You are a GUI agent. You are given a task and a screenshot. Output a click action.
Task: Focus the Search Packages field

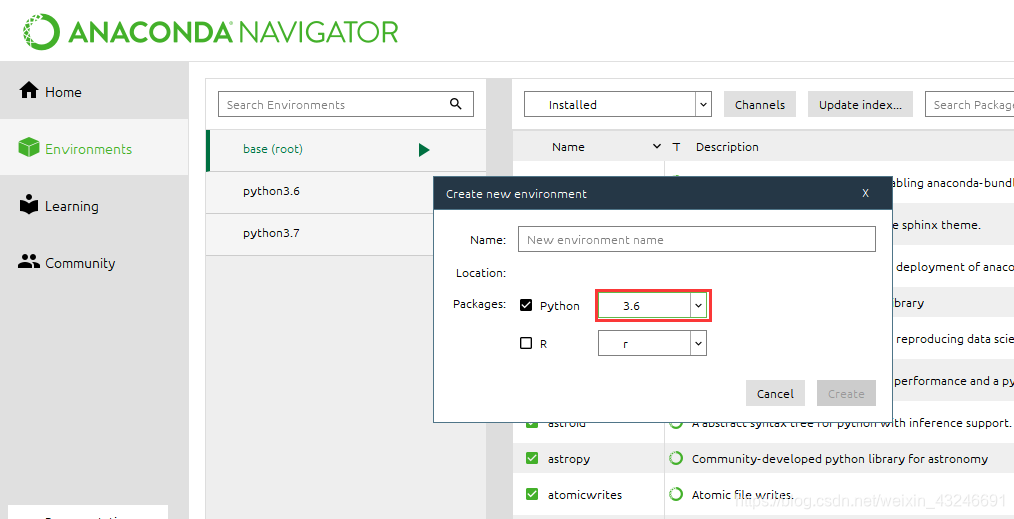pyautogui.click(x=969, y=104)
